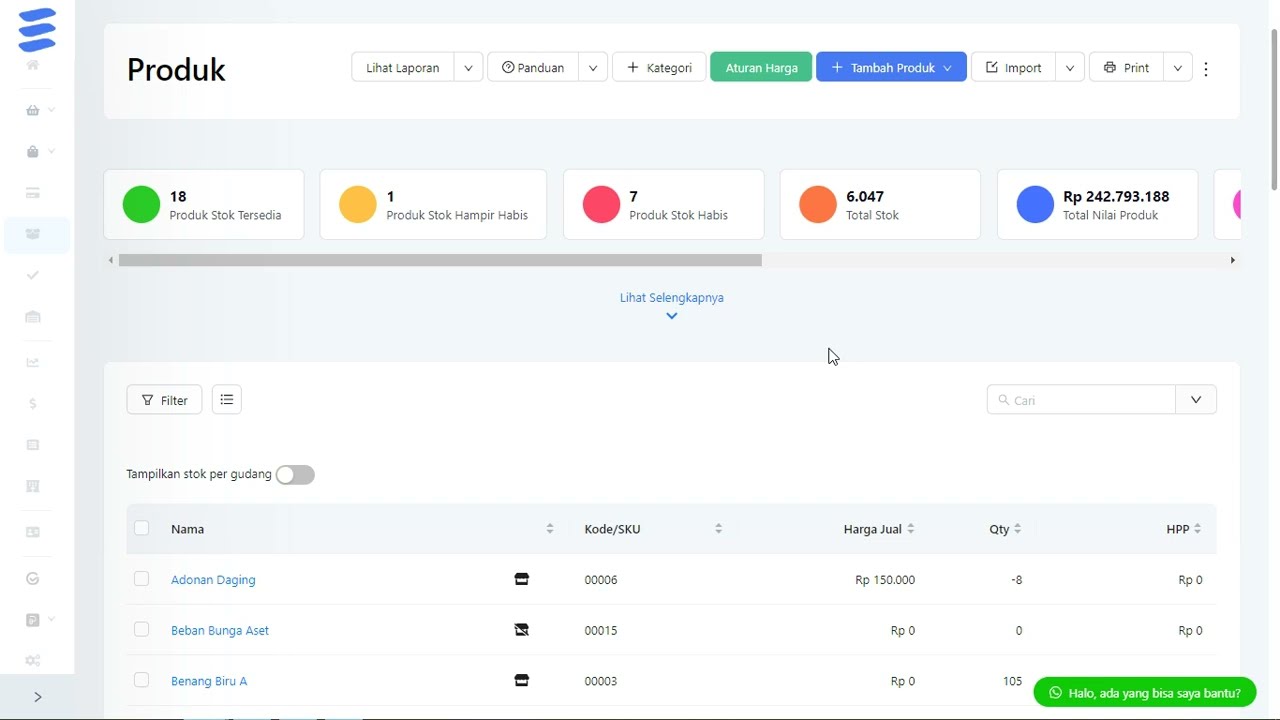Expand the shopping bag sidebar submenu chevron
This screenshot has height=720, width=1280.
click(x=51, y=152)
